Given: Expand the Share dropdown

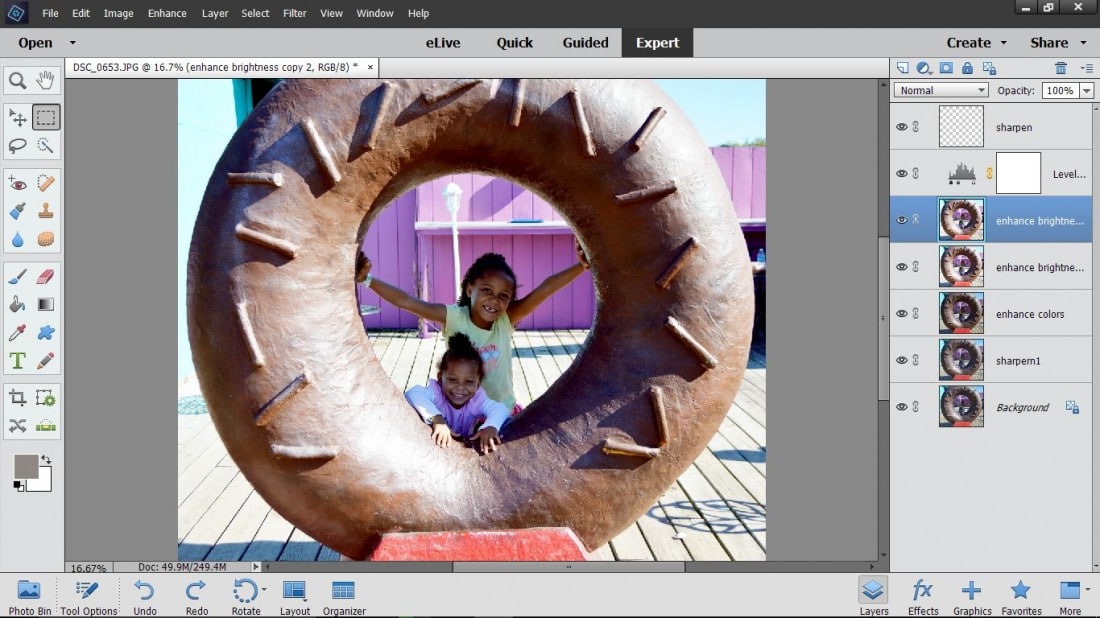Looking at the screenshot, I should click(1083, 43).
